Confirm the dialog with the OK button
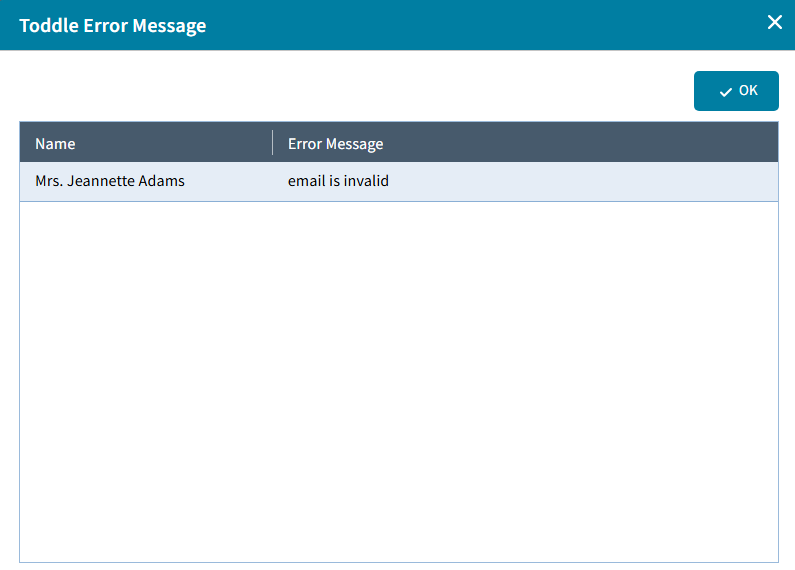Image resolution: width=795 pixels, height=570 pixels. point(736,91)
